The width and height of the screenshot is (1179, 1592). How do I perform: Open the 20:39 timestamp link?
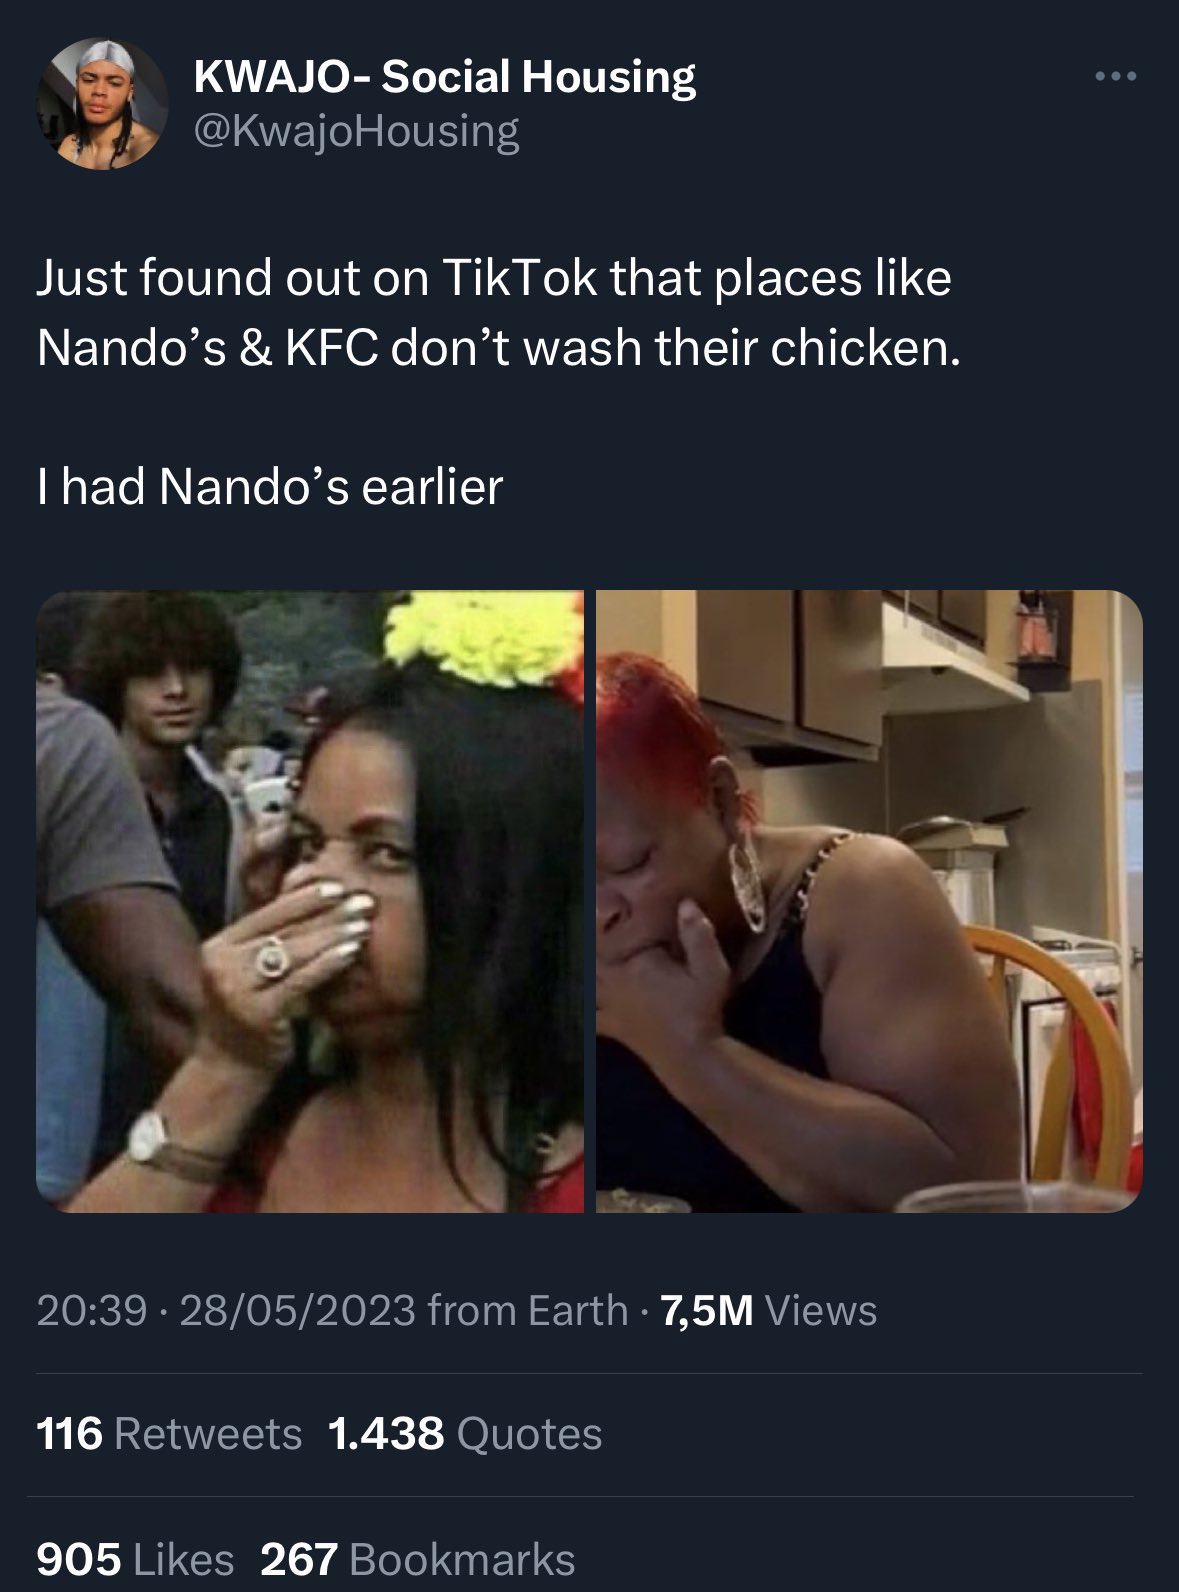[92, 1310]
